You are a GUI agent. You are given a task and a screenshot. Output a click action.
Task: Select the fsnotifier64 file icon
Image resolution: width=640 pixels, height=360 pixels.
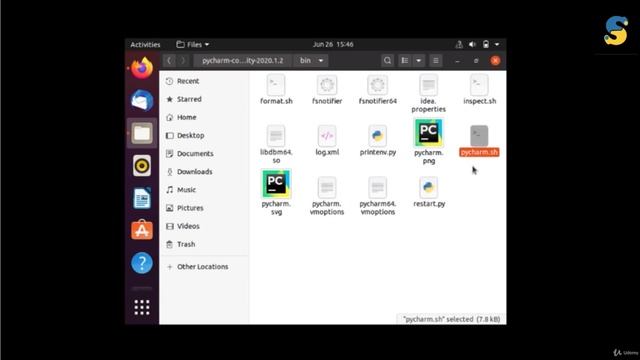[378, 85]
